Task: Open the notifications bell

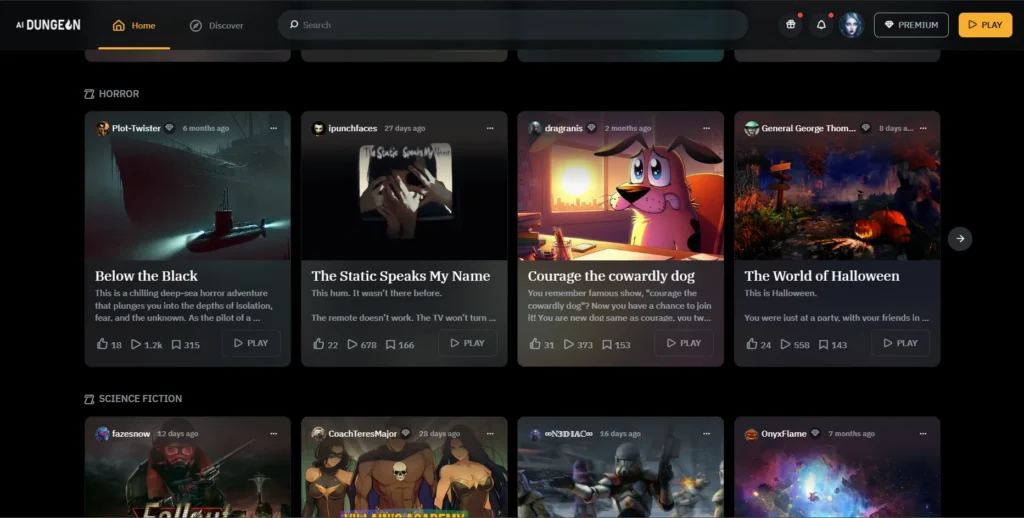Action: point(821,25)
